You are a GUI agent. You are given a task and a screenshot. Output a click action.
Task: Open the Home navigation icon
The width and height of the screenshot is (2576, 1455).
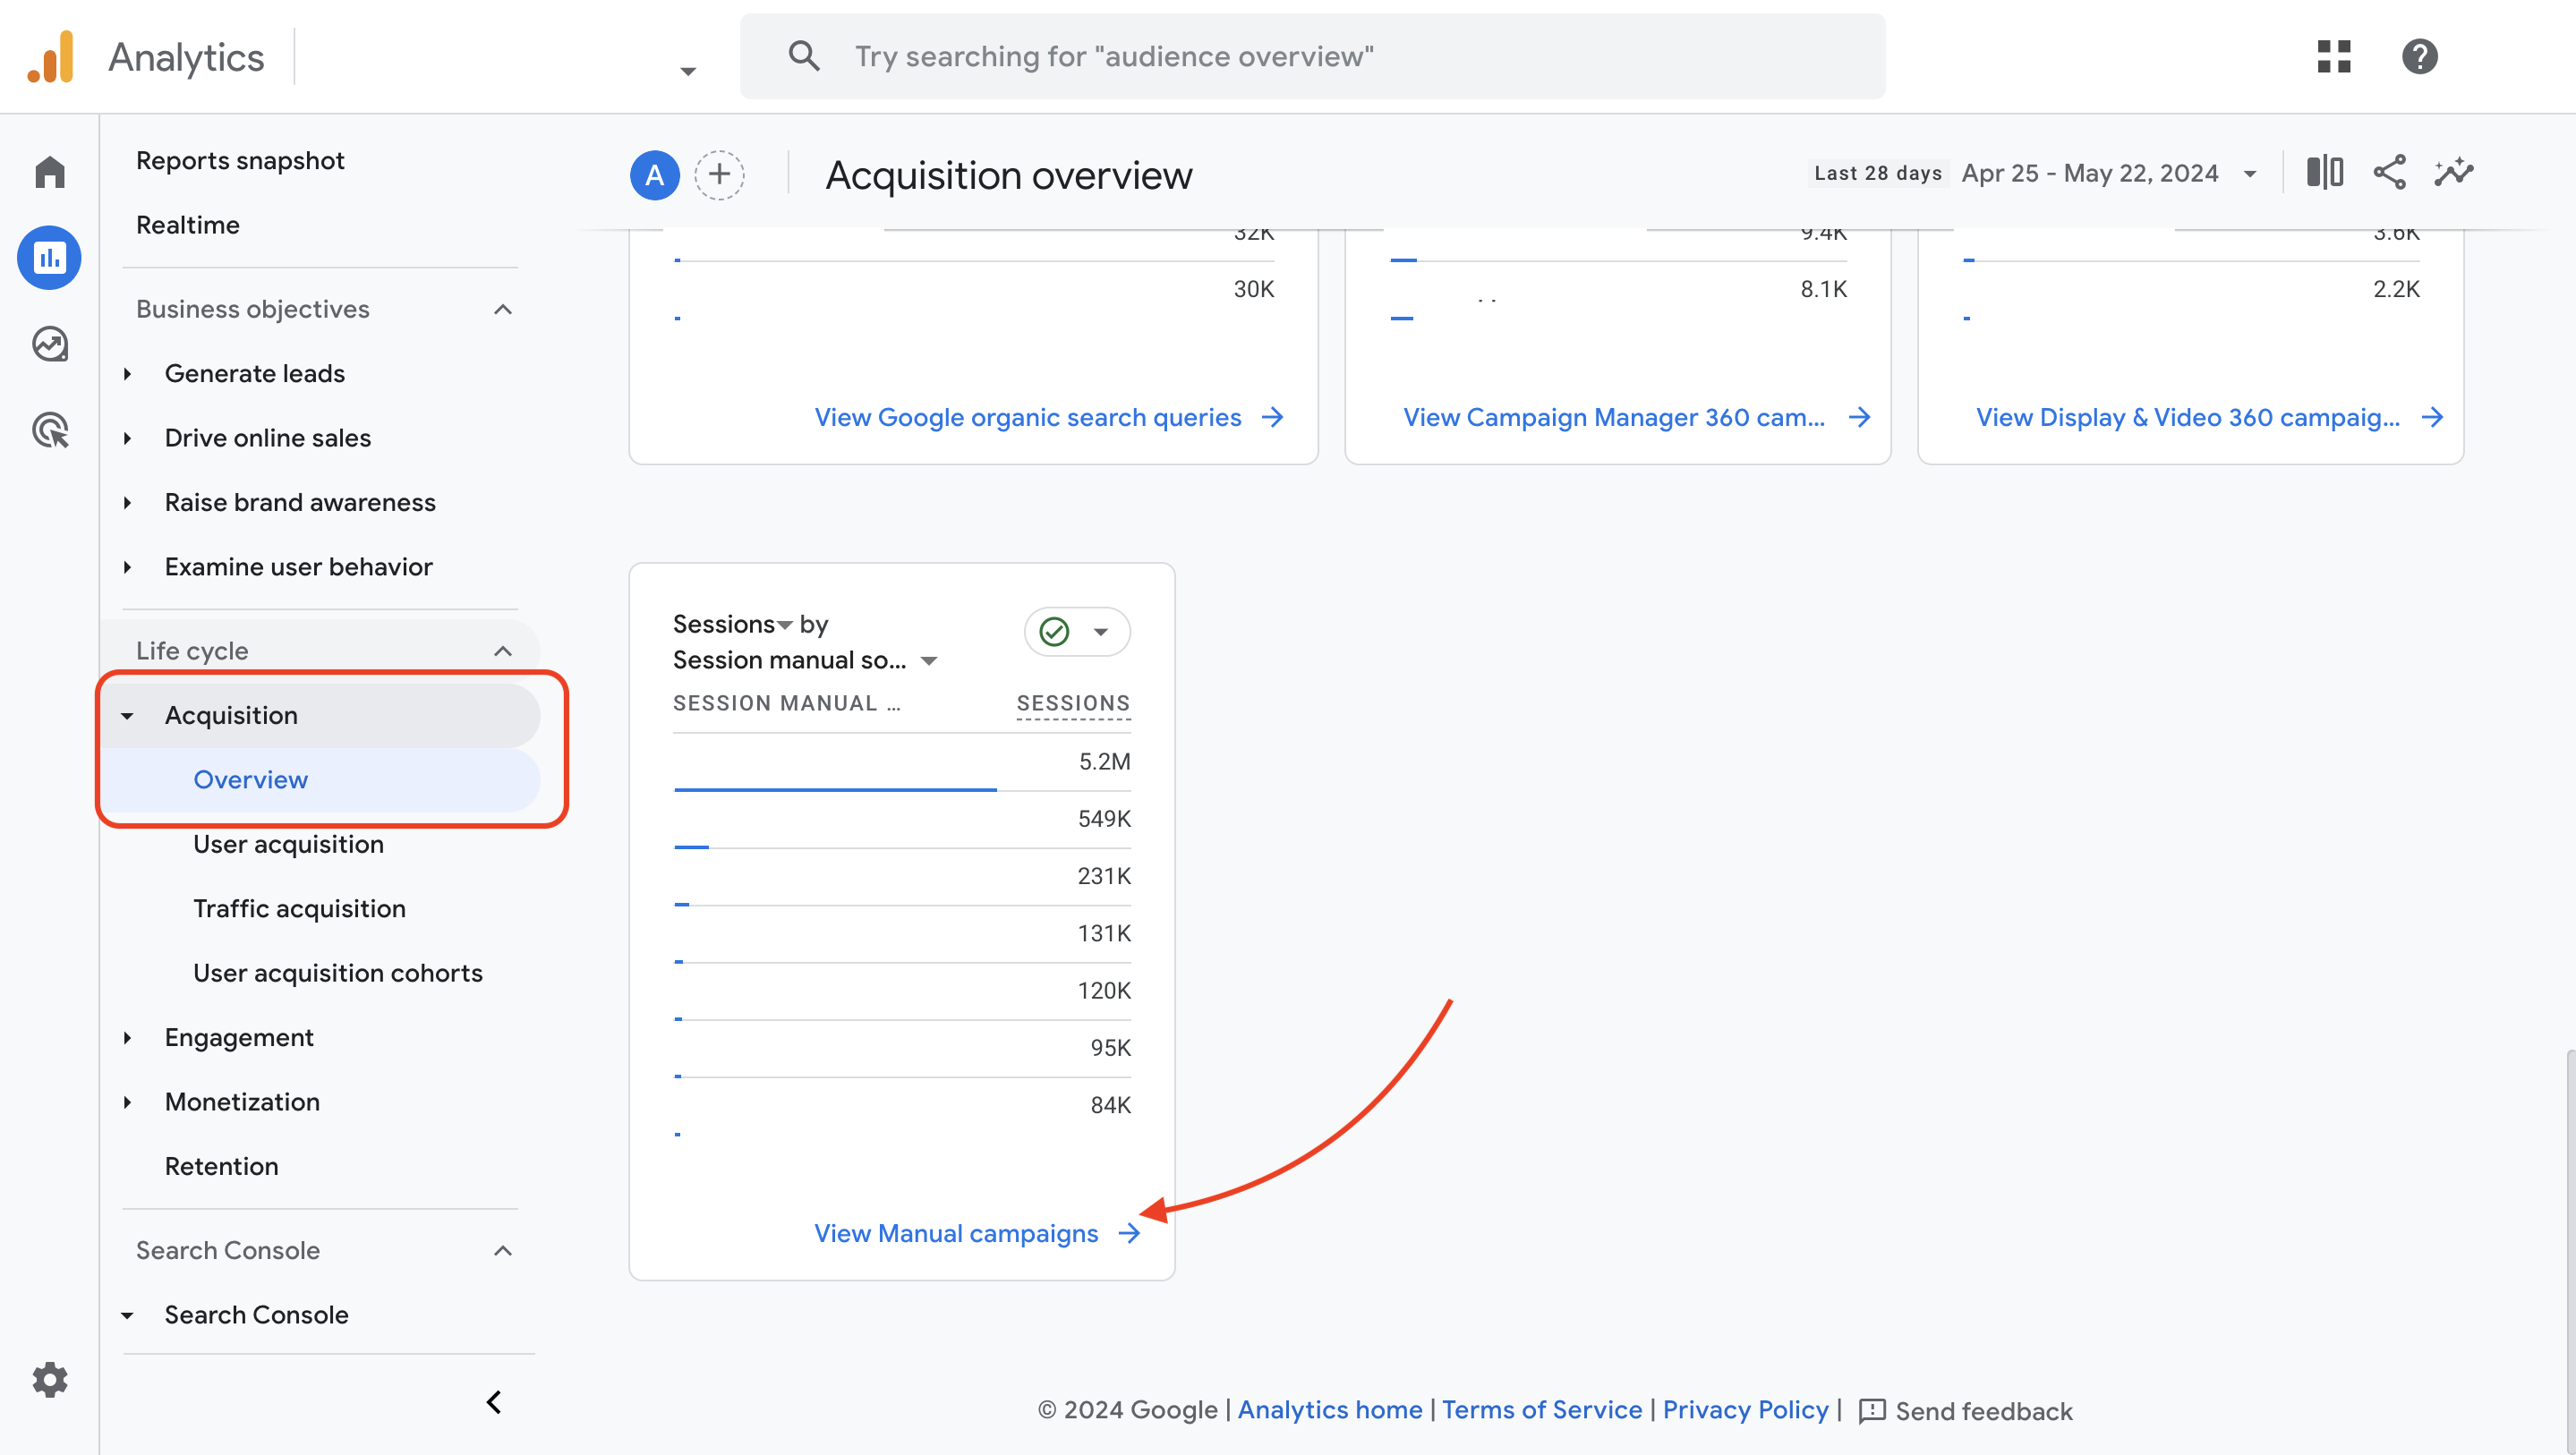pos(49,171)
